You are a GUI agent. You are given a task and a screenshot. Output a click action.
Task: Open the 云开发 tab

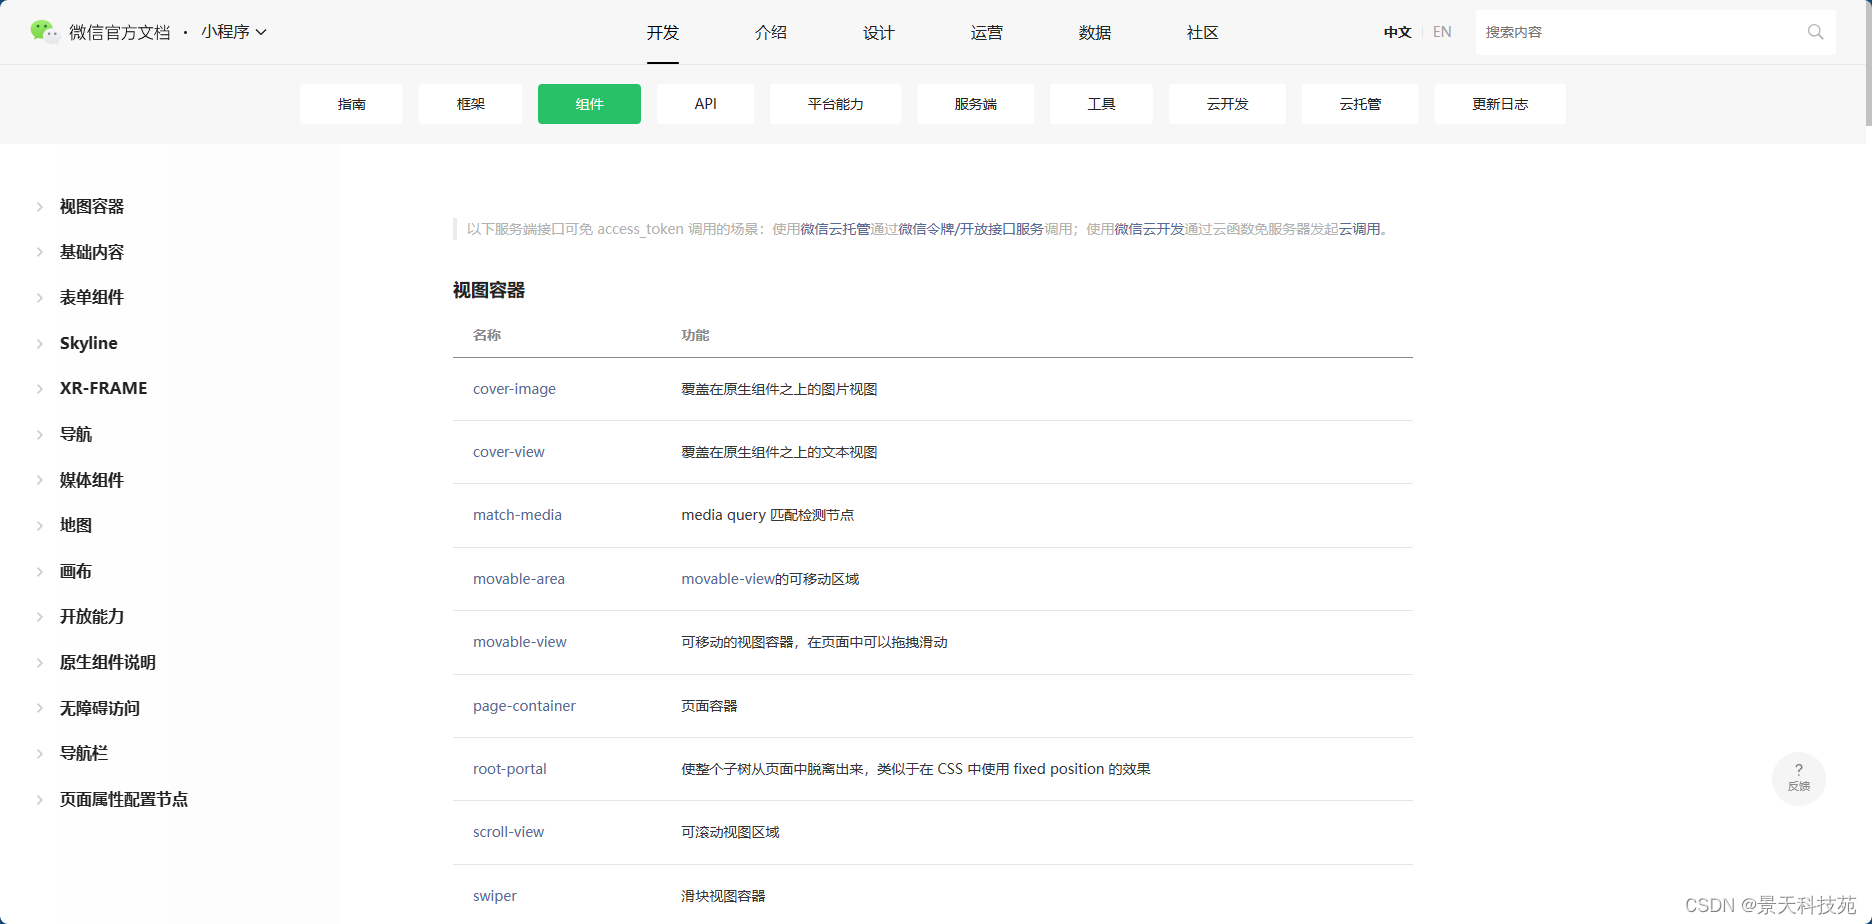[1227, 103]
